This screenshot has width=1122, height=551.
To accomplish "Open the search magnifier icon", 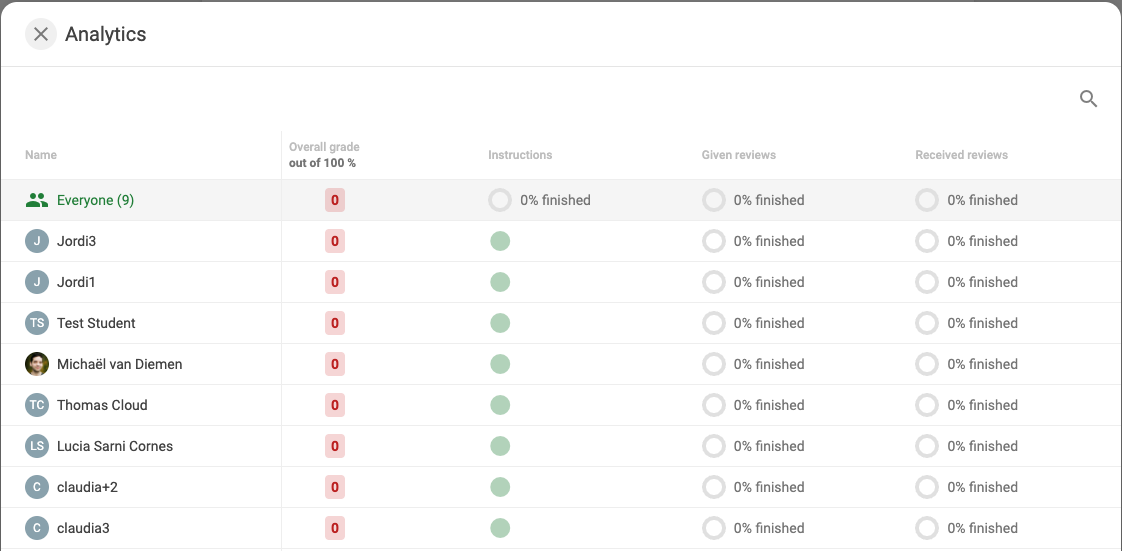I will tap(1088, 99).
